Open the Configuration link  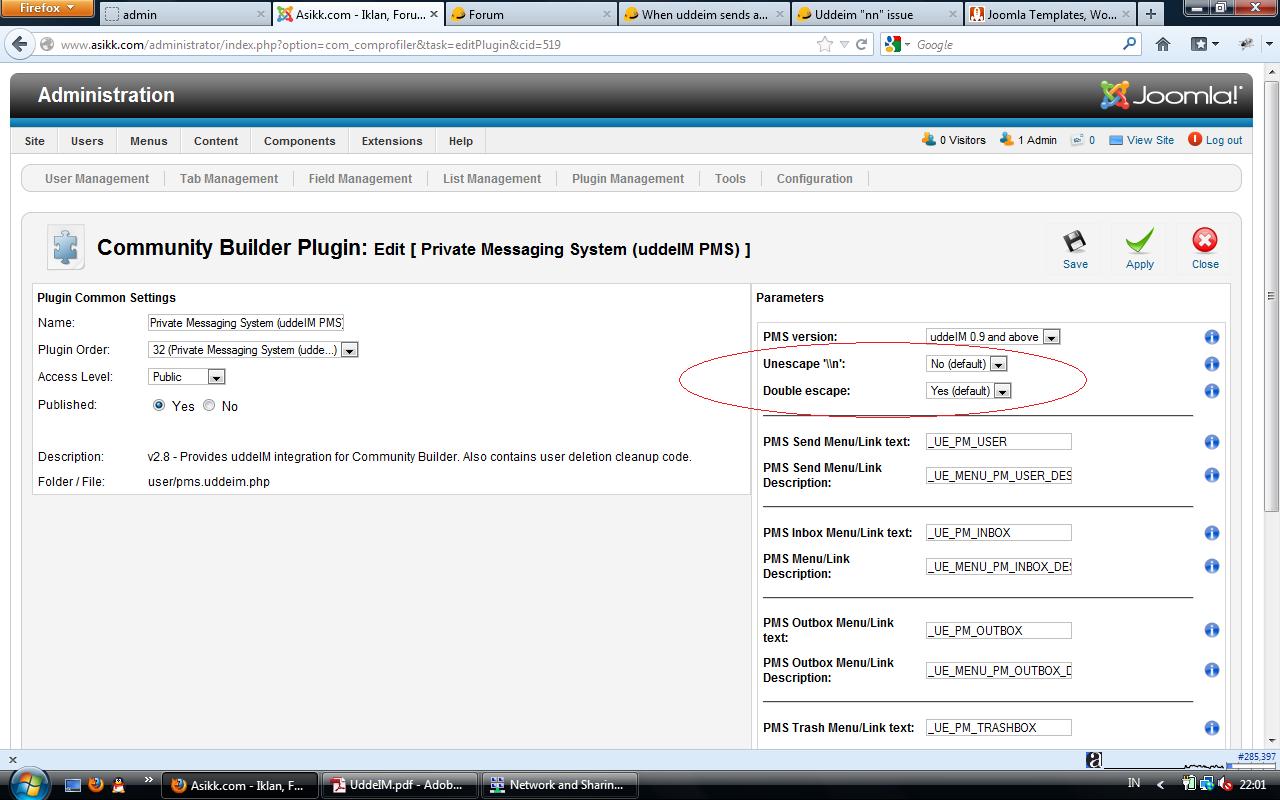[815, 179]
